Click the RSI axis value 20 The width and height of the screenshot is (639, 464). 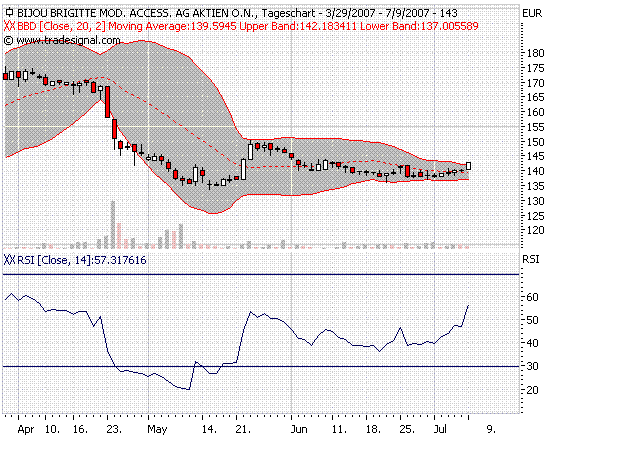point(532,390)
